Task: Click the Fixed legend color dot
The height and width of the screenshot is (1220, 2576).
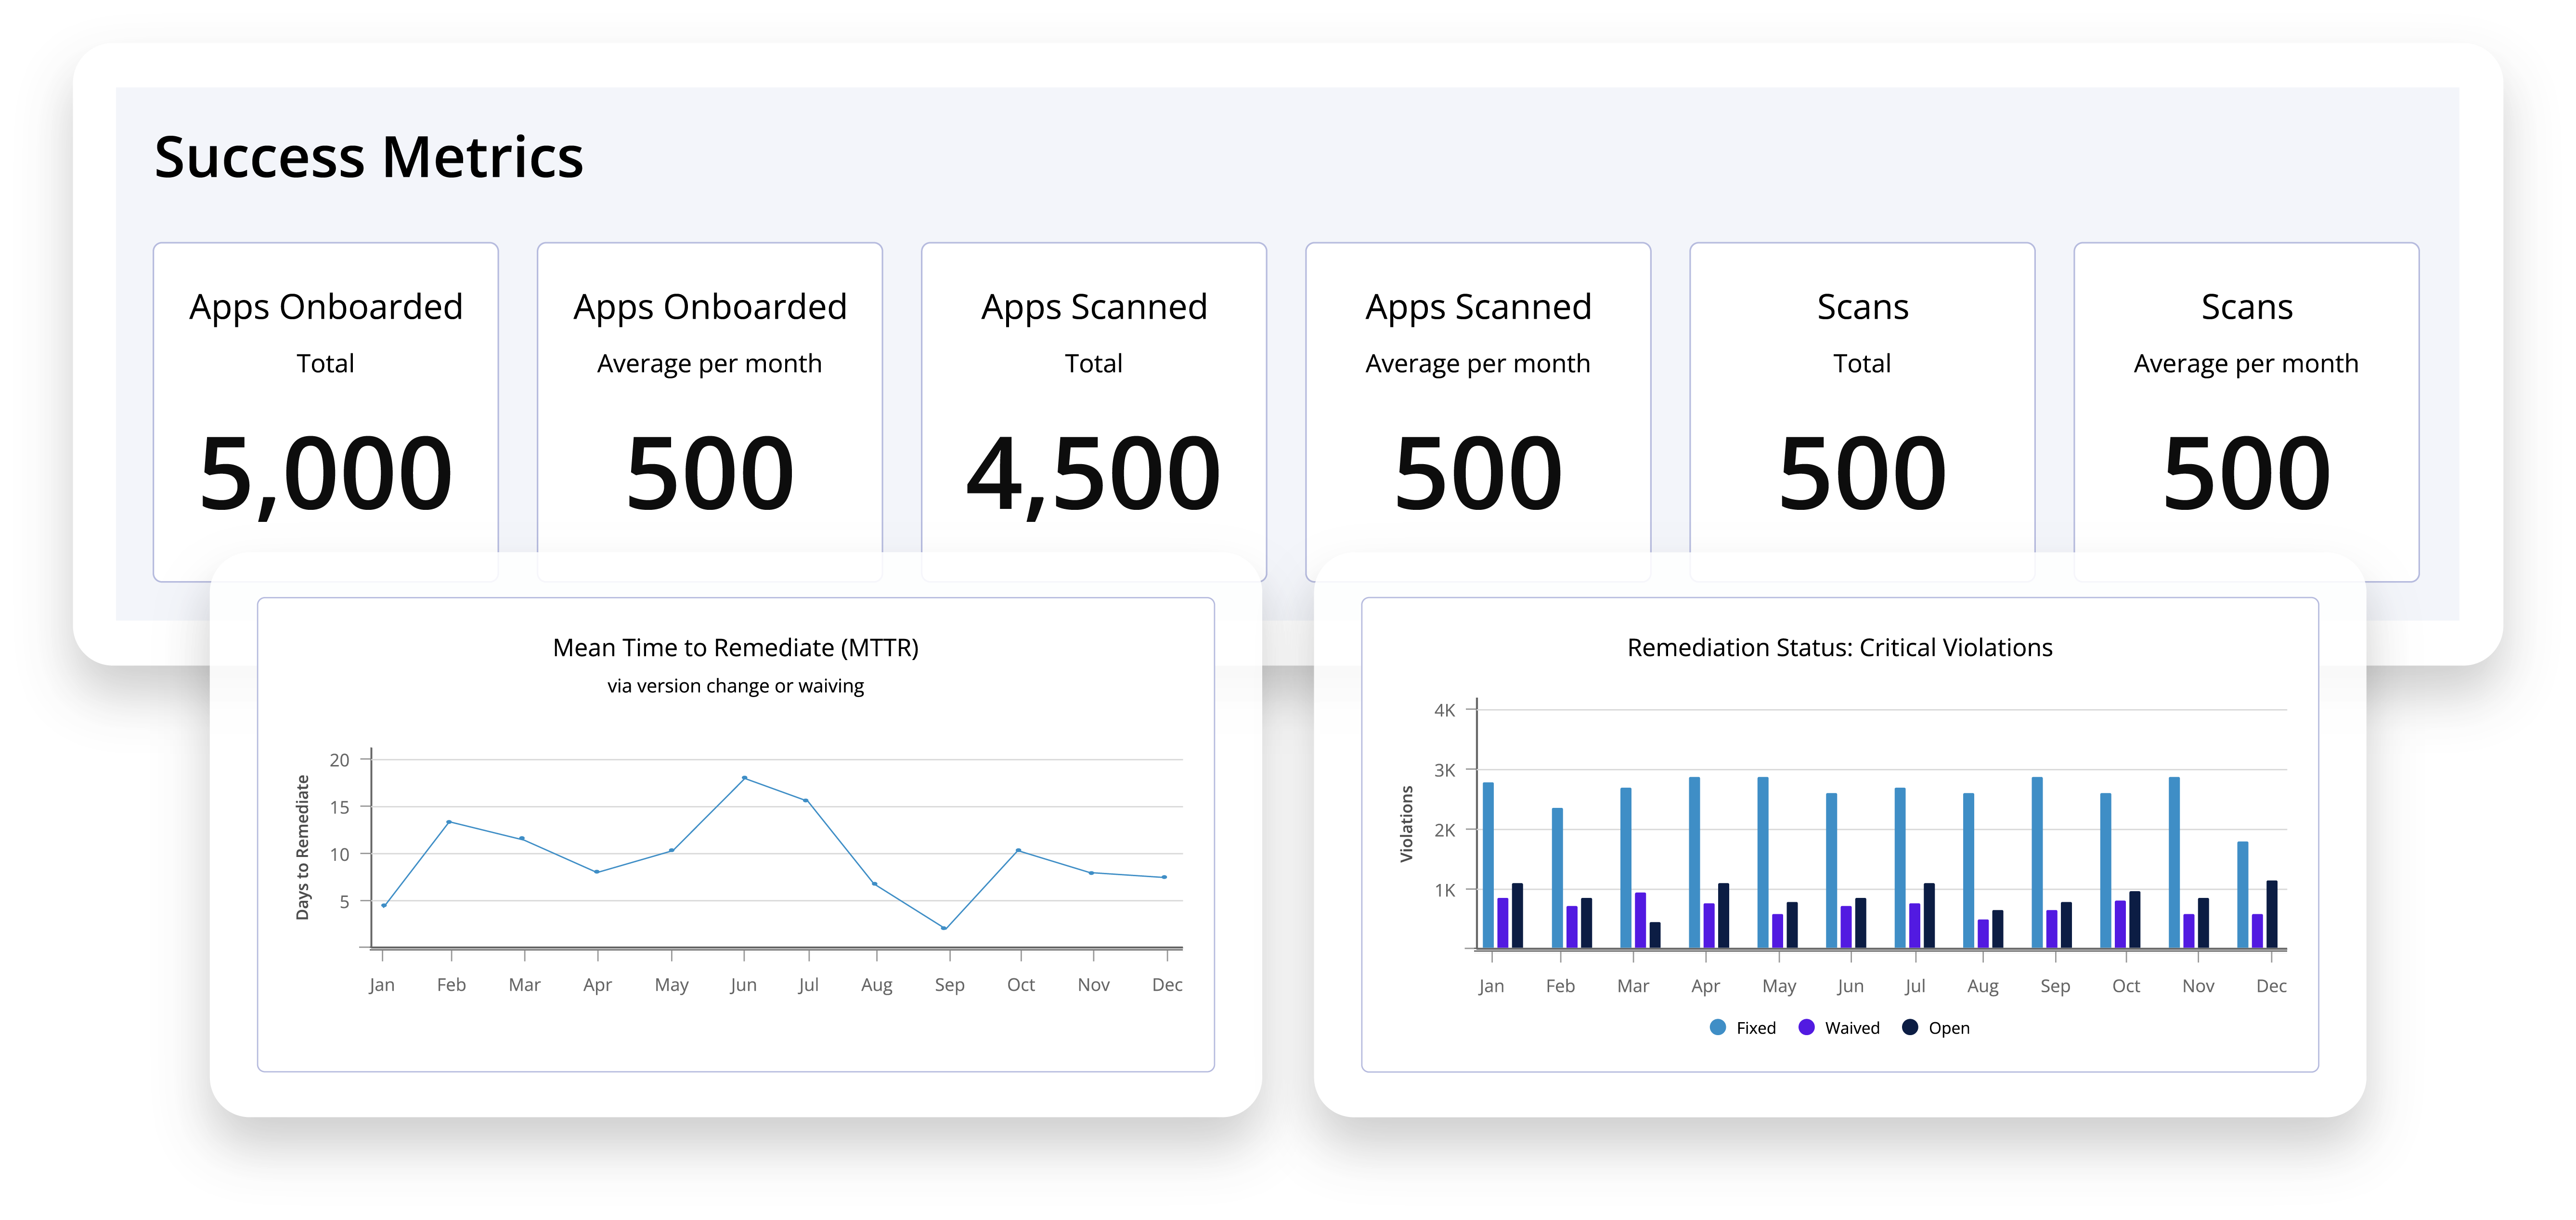Action: point(1718,1027)
